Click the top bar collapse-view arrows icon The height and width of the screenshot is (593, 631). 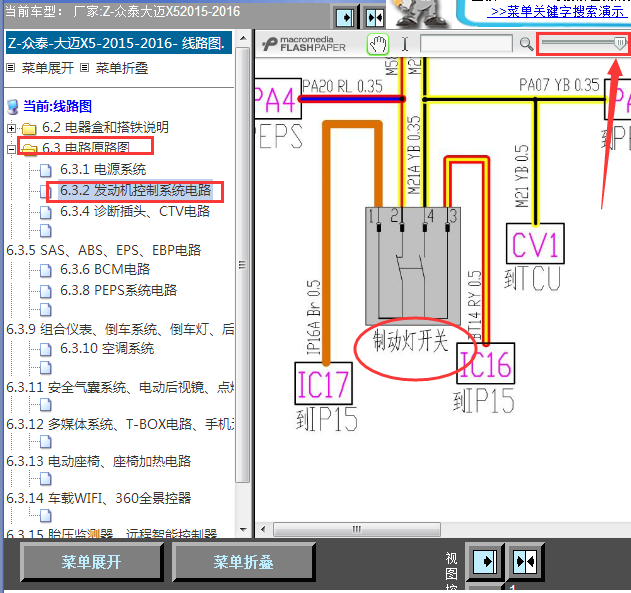pyautogui.click(x=375, y=18)
